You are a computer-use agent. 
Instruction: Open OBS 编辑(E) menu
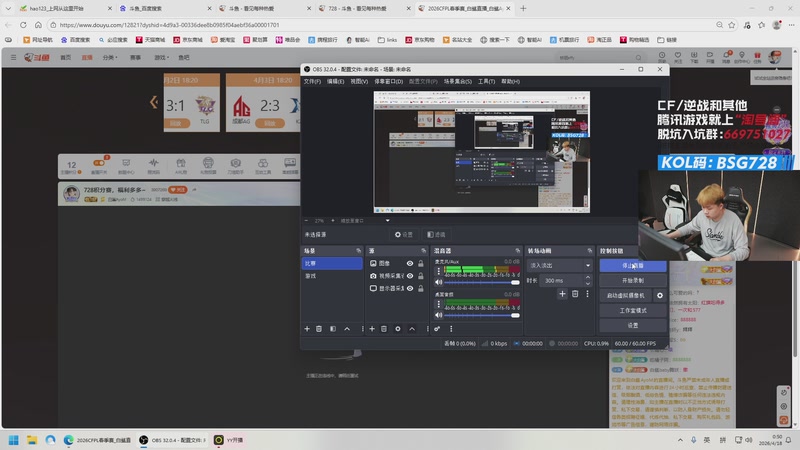tap(335, 81)
